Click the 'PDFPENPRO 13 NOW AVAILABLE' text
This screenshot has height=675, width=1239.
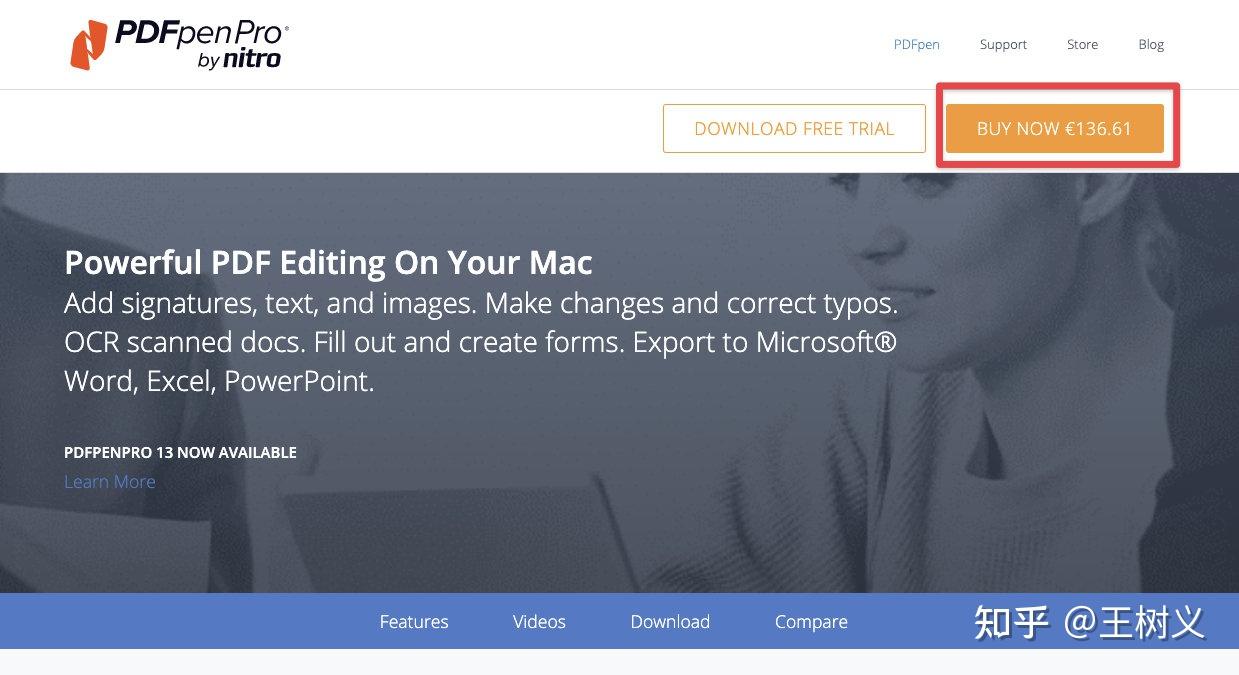click(180, 452)
